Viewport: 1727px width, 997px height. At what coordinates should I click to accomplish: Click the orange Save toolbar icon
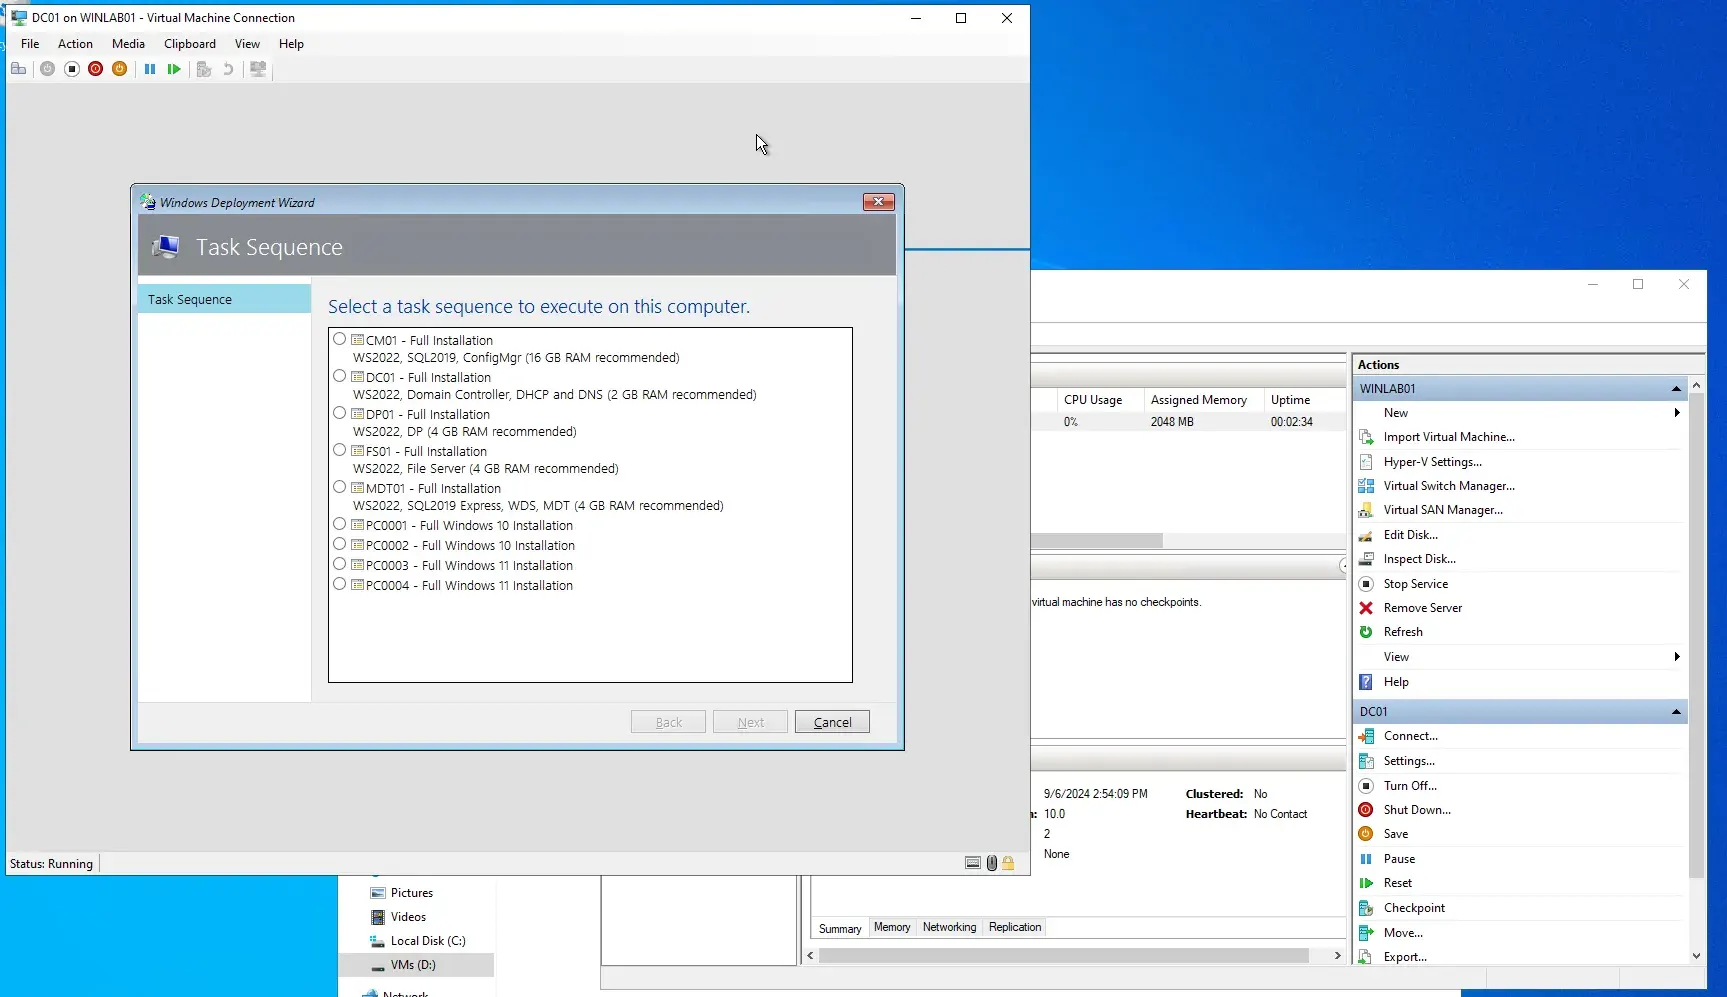[x=119, y=69]
